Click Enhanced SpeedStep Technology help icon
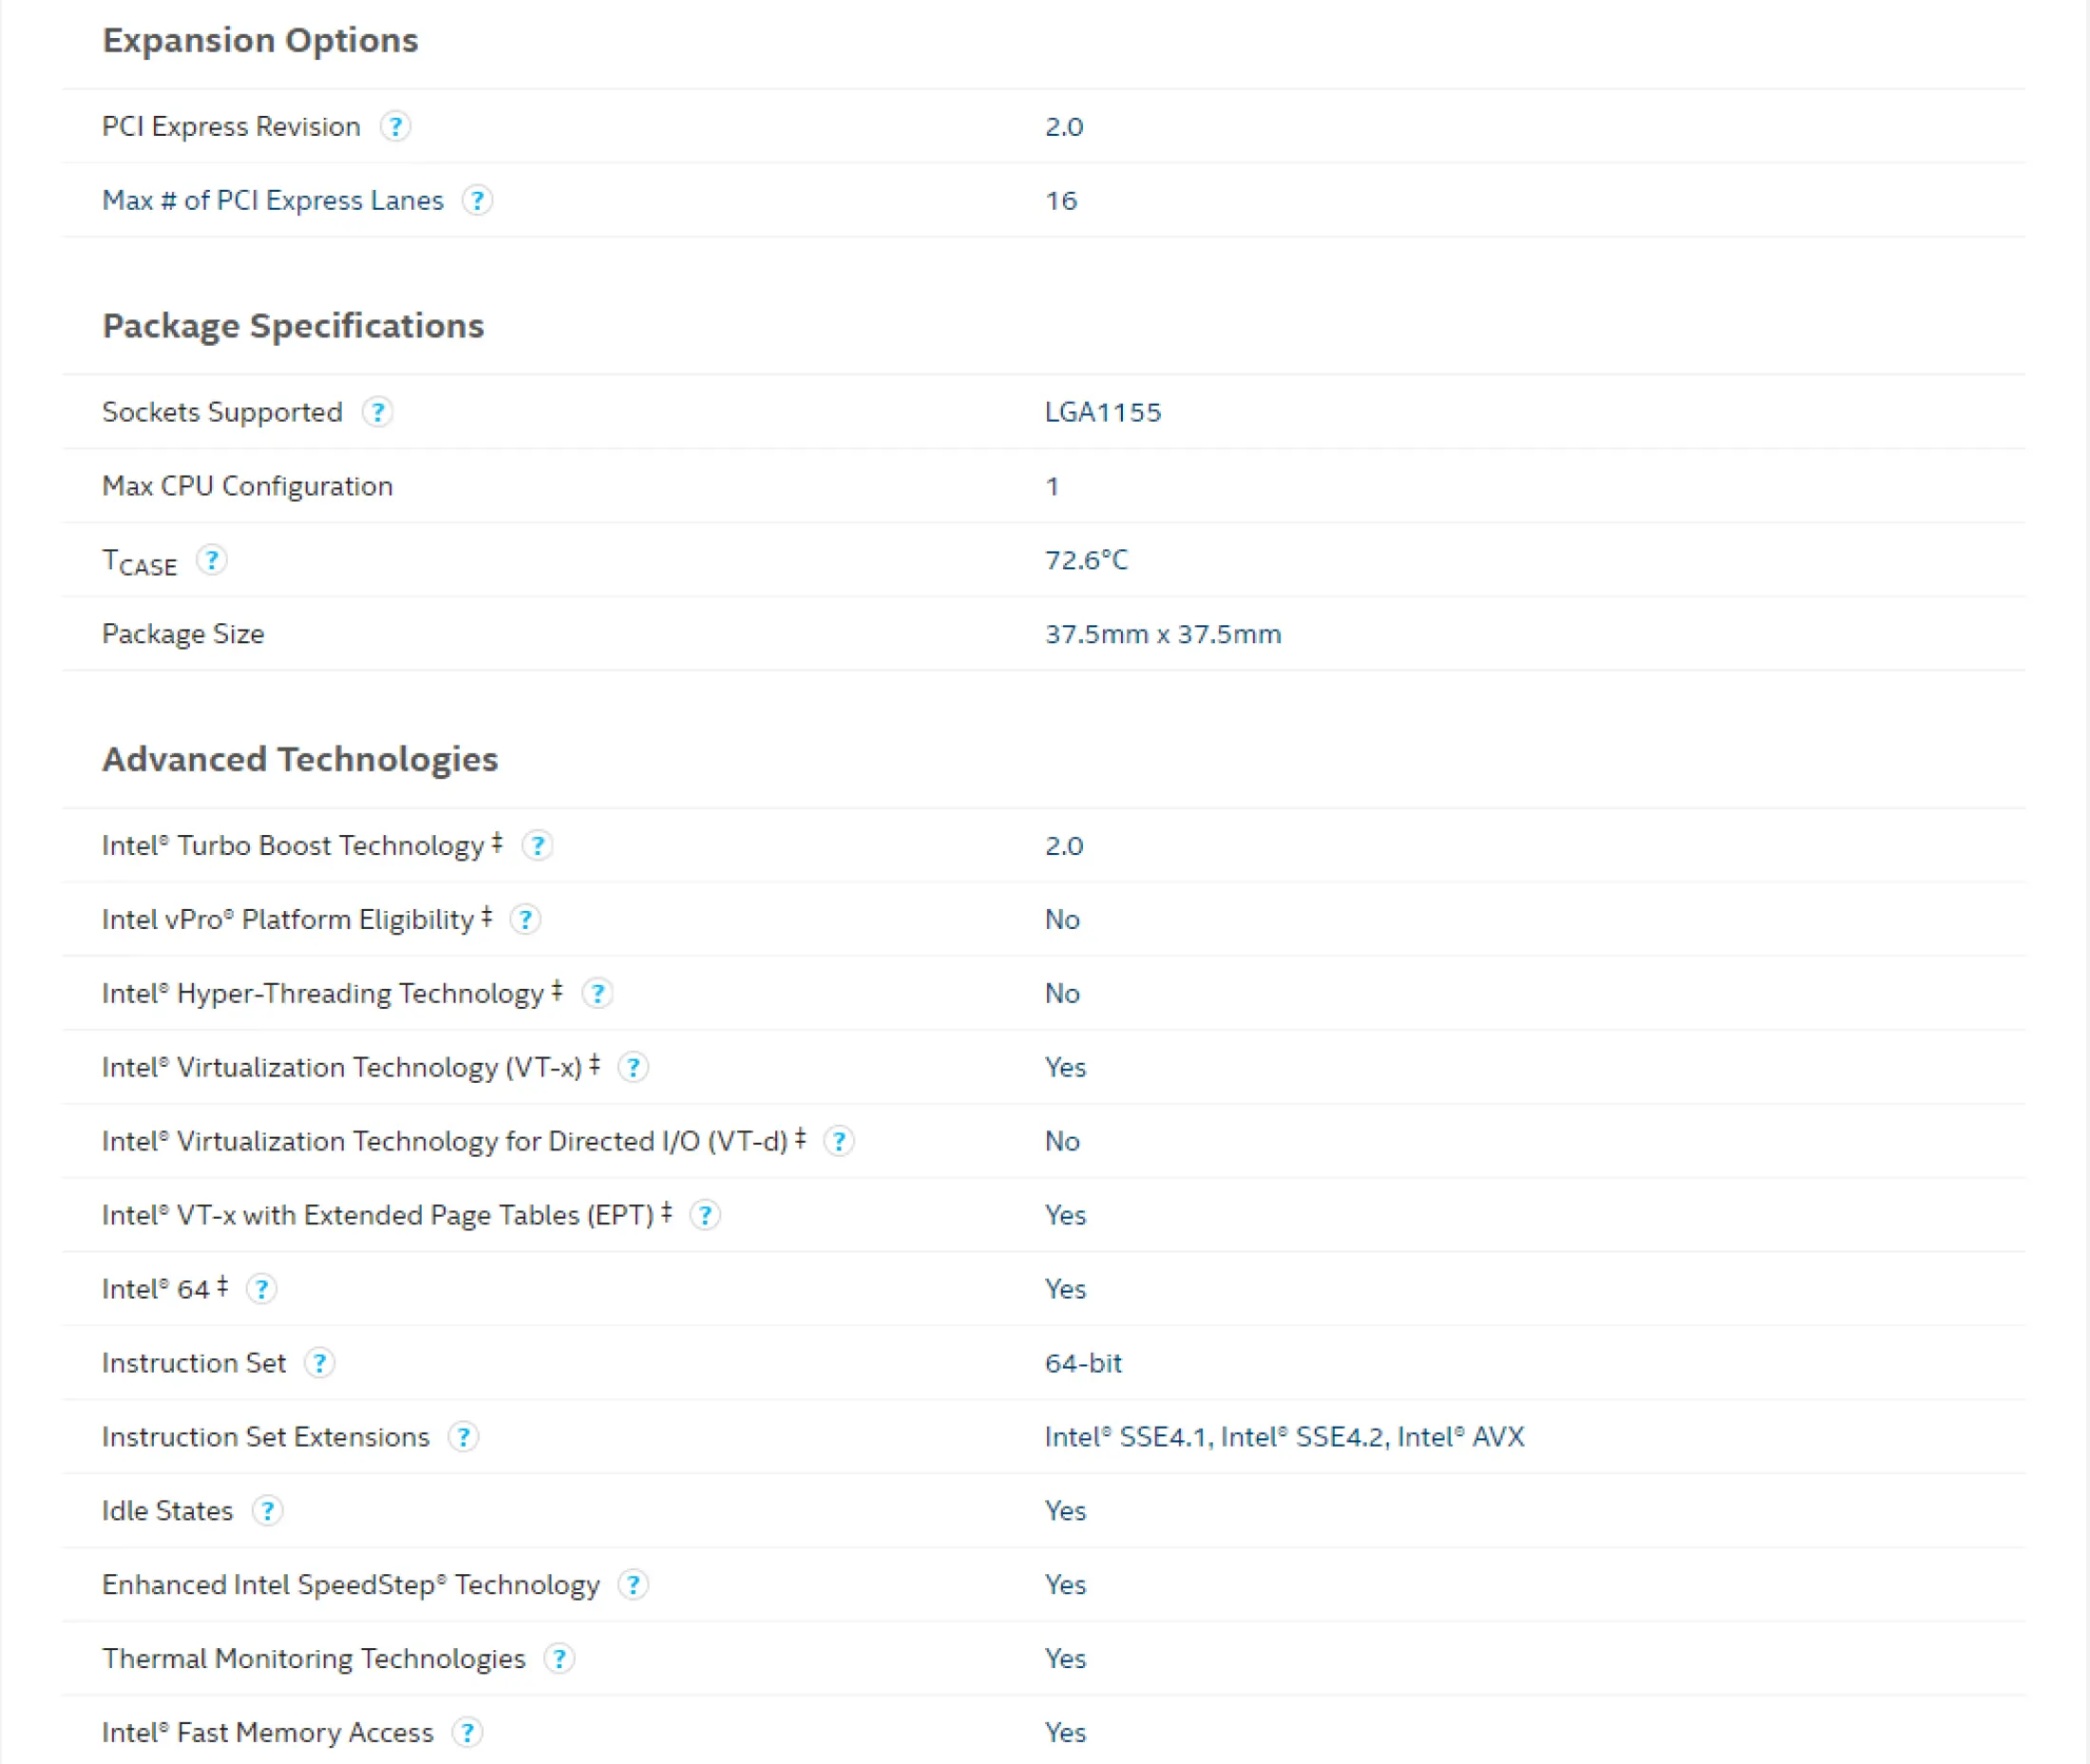 tap(632, 1586)
